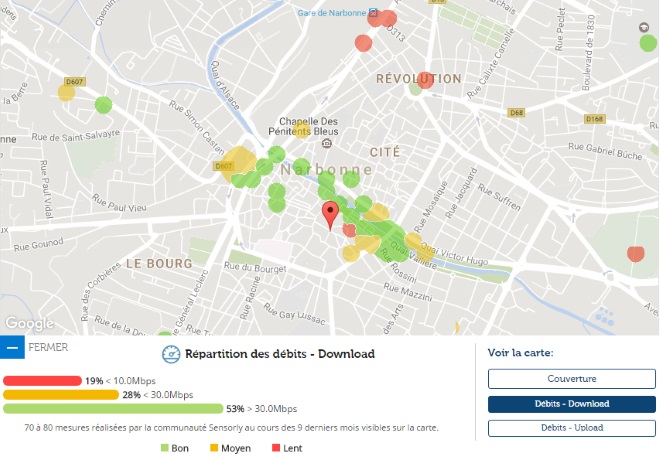
Task: Switch to Debits - Download map
Action: pos(571,404)
